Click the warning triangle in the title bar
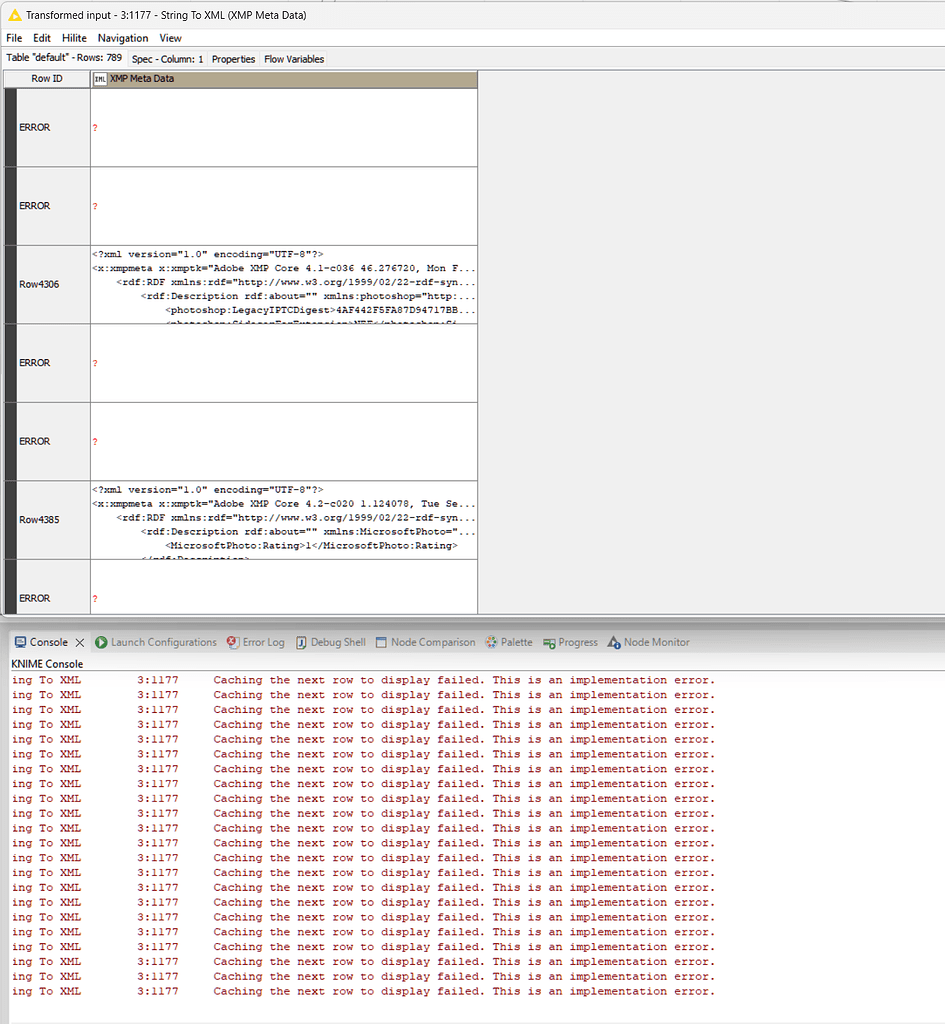The image size is (945, 1024). click(13, 15)
